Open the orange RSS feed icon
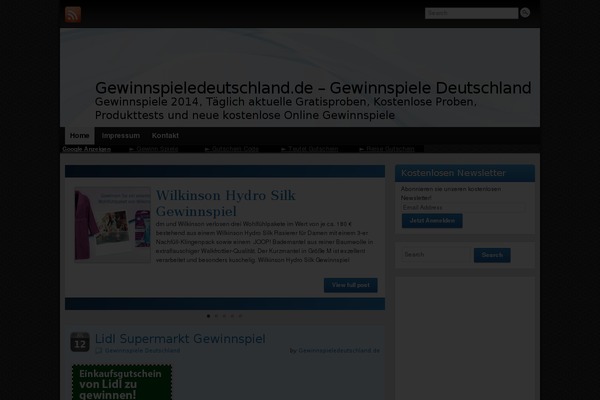The width and height of the screenshot is (600, 400). coord(73,15)
